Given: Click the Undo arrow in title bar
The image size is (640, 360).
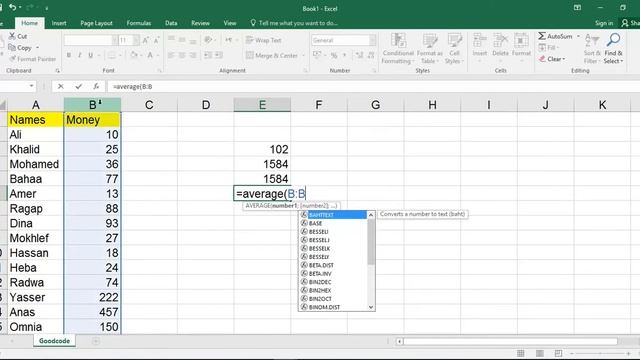Looking at the screenshot, I should coord(13,7).
